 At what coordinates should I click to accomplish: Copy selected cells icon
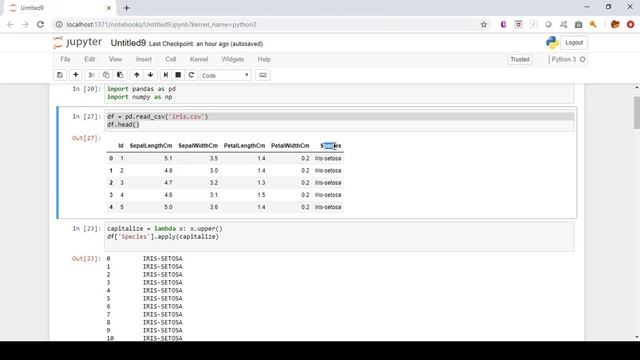click(106, 75)
